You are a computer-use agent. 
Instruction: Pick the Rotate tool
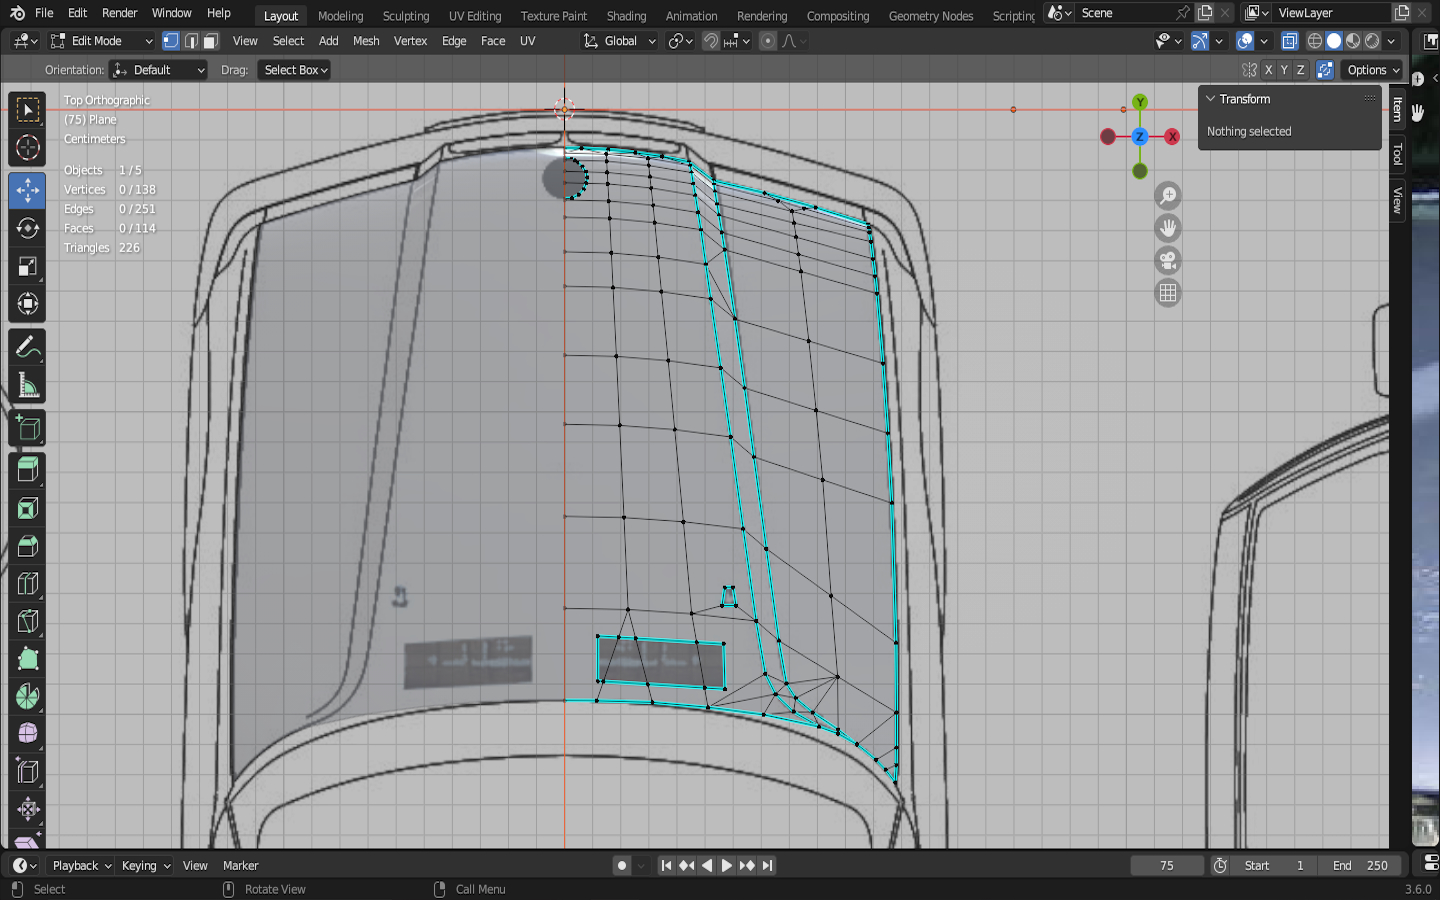(28, 228)
